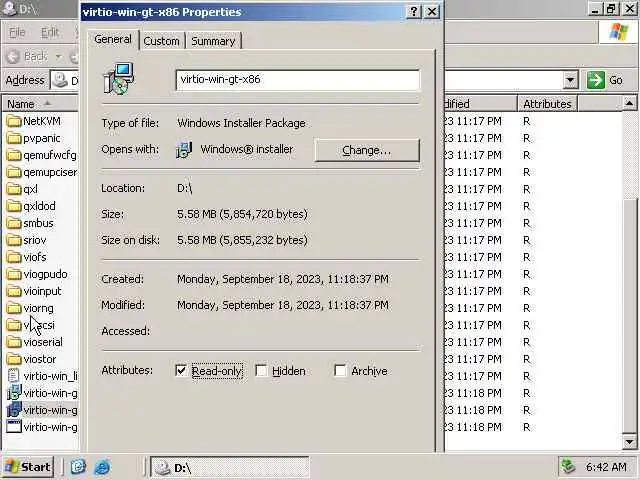Click the selected virtio-win-g installer file
The height and width of the screenshot is (480, 640).
tap(42, 410)
